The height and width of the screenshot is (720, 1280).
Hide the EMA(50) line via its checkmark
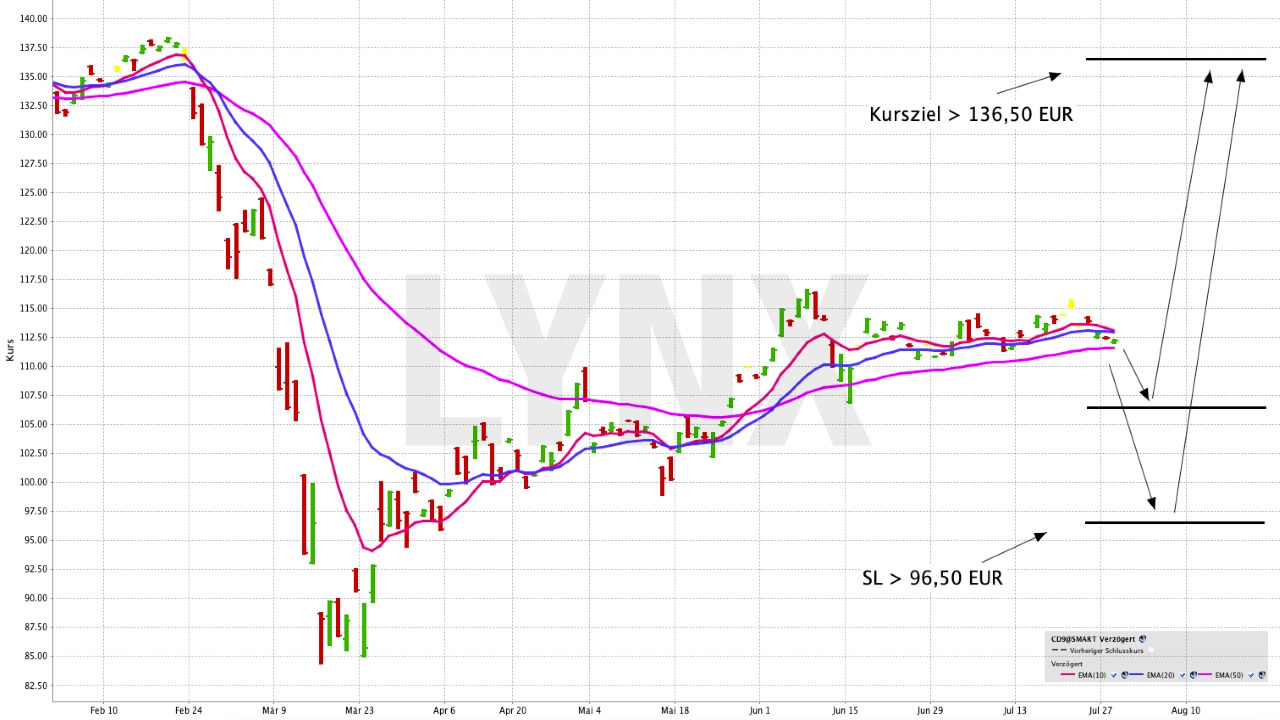pyautogui.click(x=1251, y=675)
